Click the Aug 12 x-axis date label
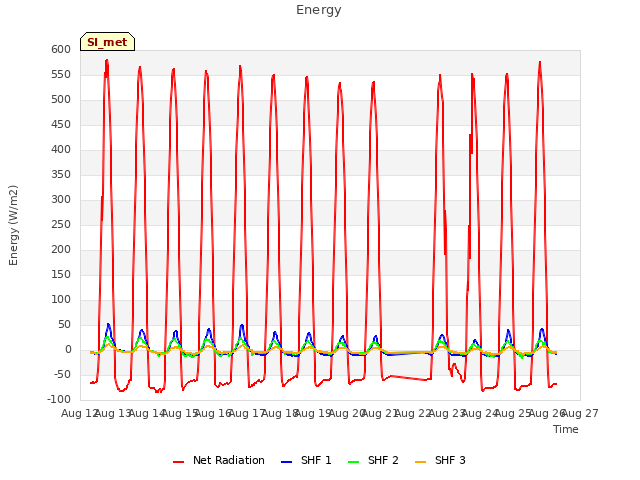 click(80, 413)
